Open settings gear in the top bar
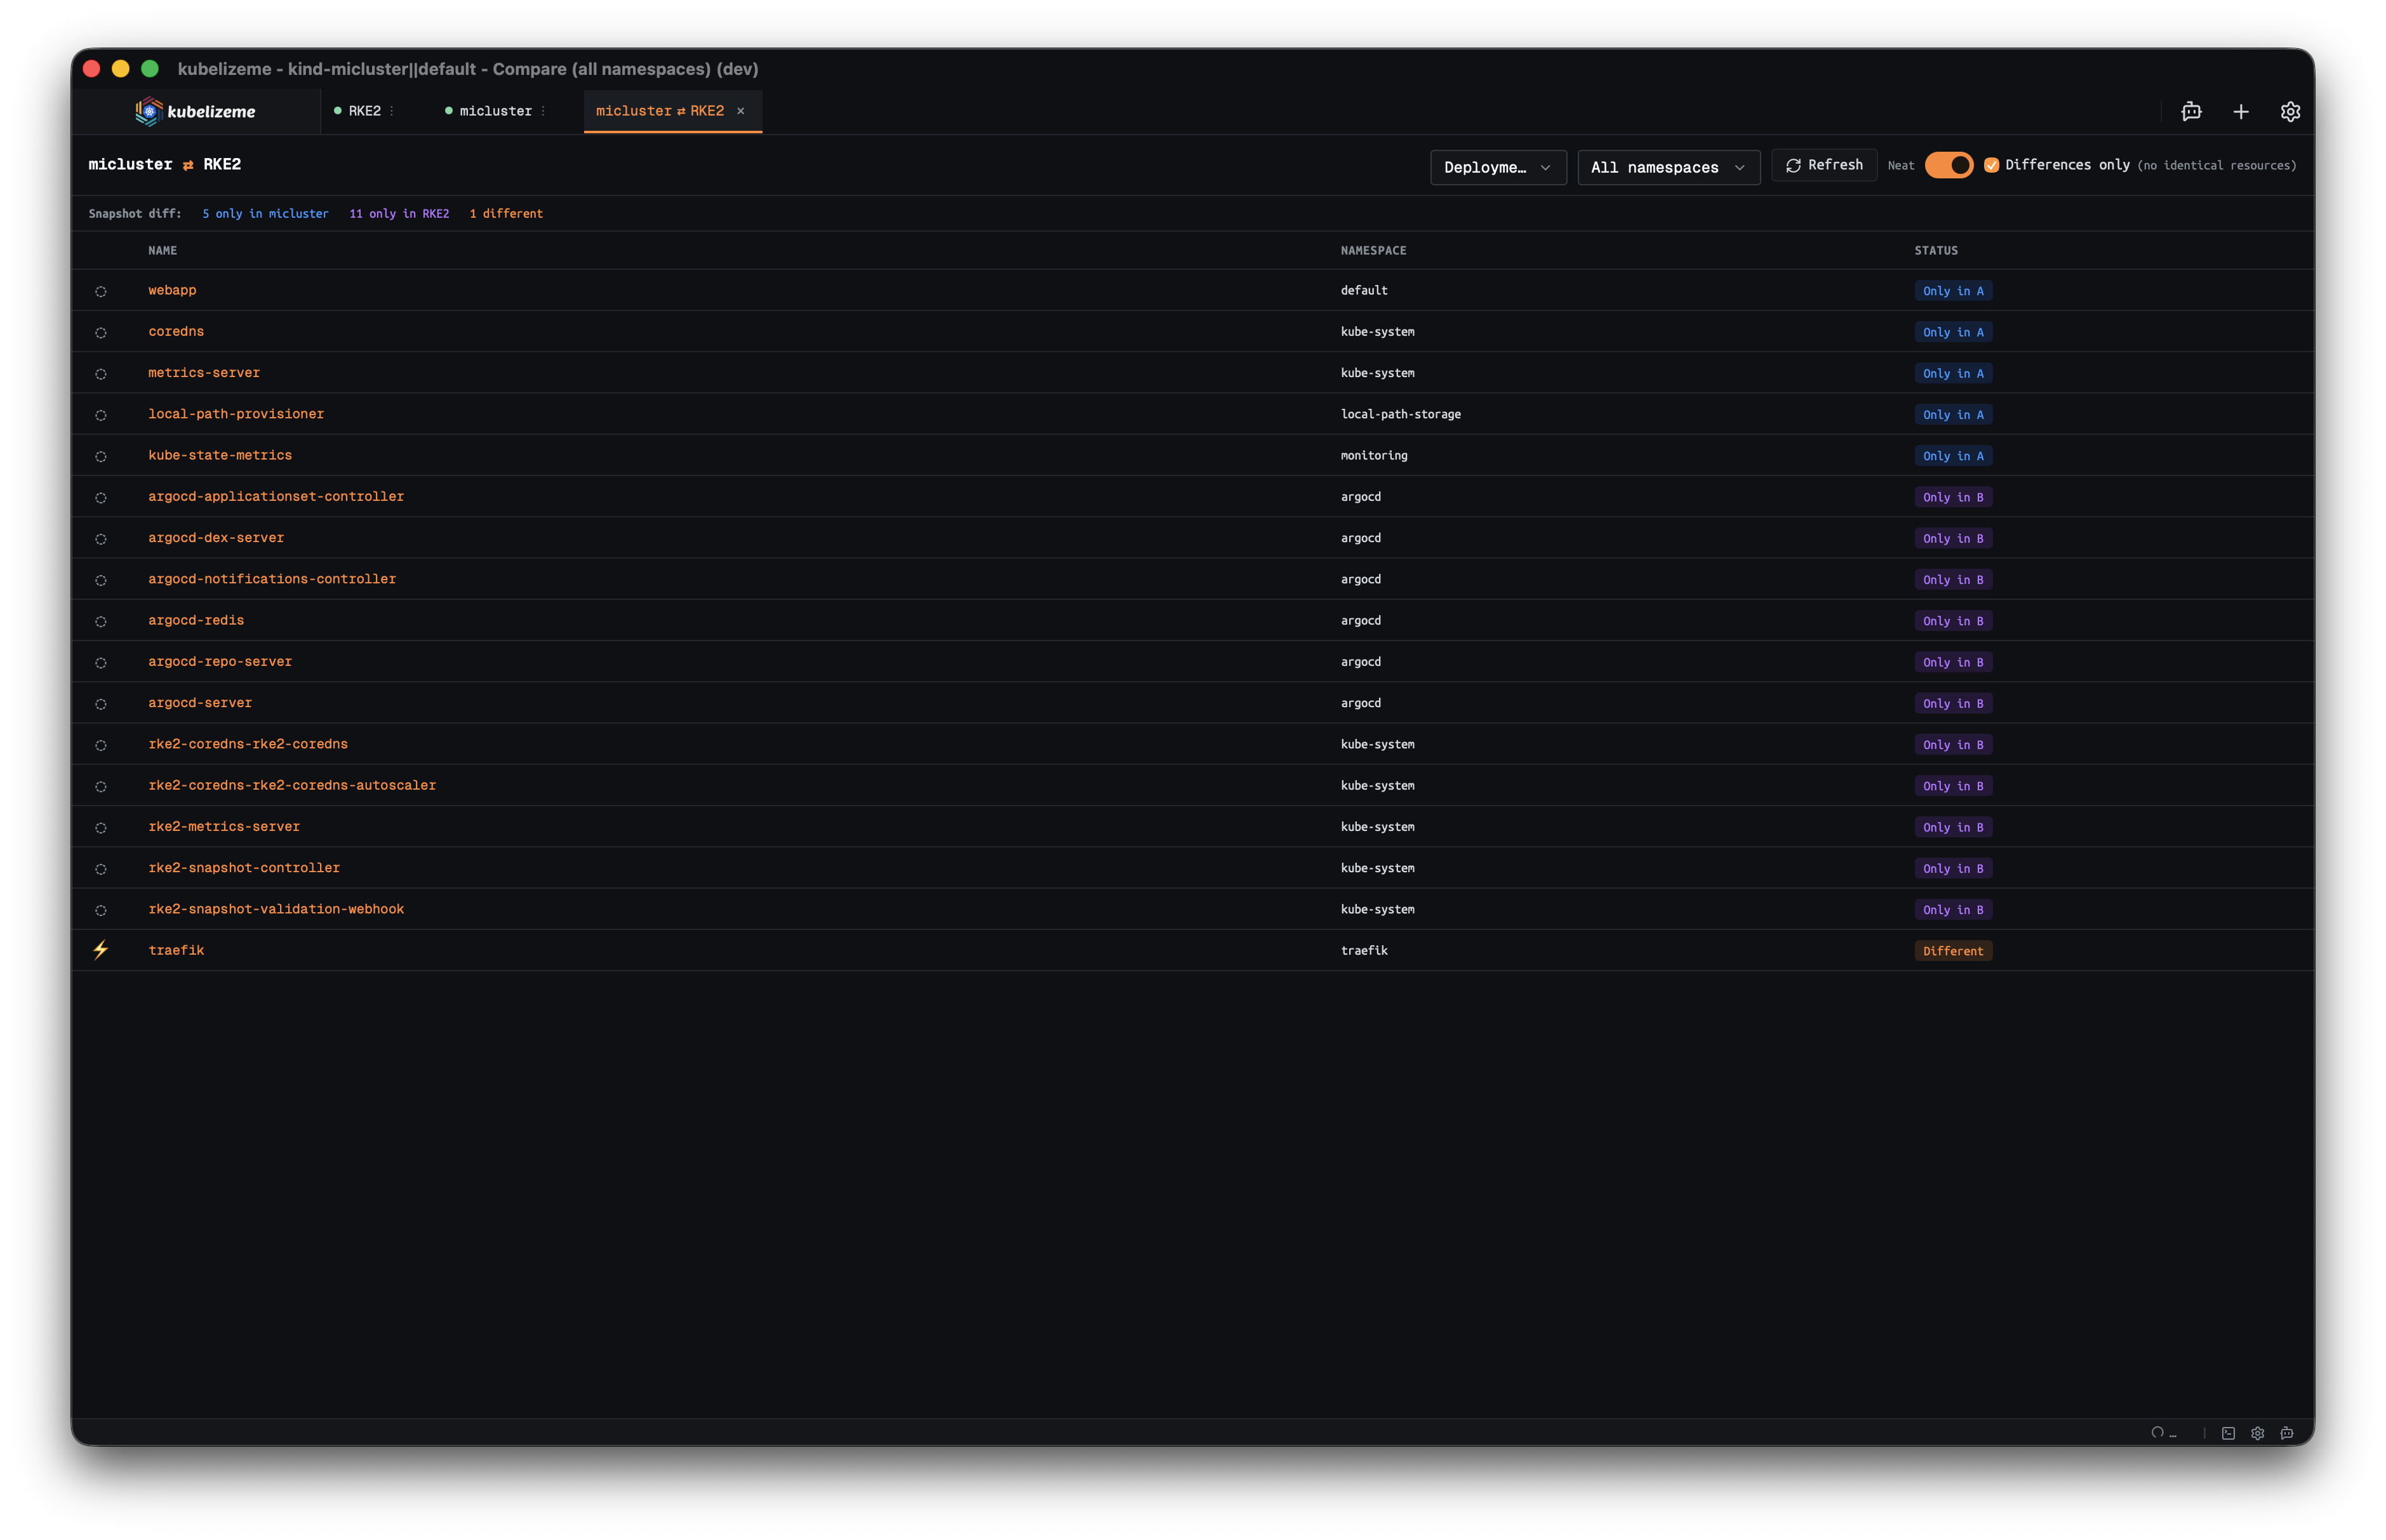The height and width of the screenshot is (1540, 2386). click(2291, 111)
